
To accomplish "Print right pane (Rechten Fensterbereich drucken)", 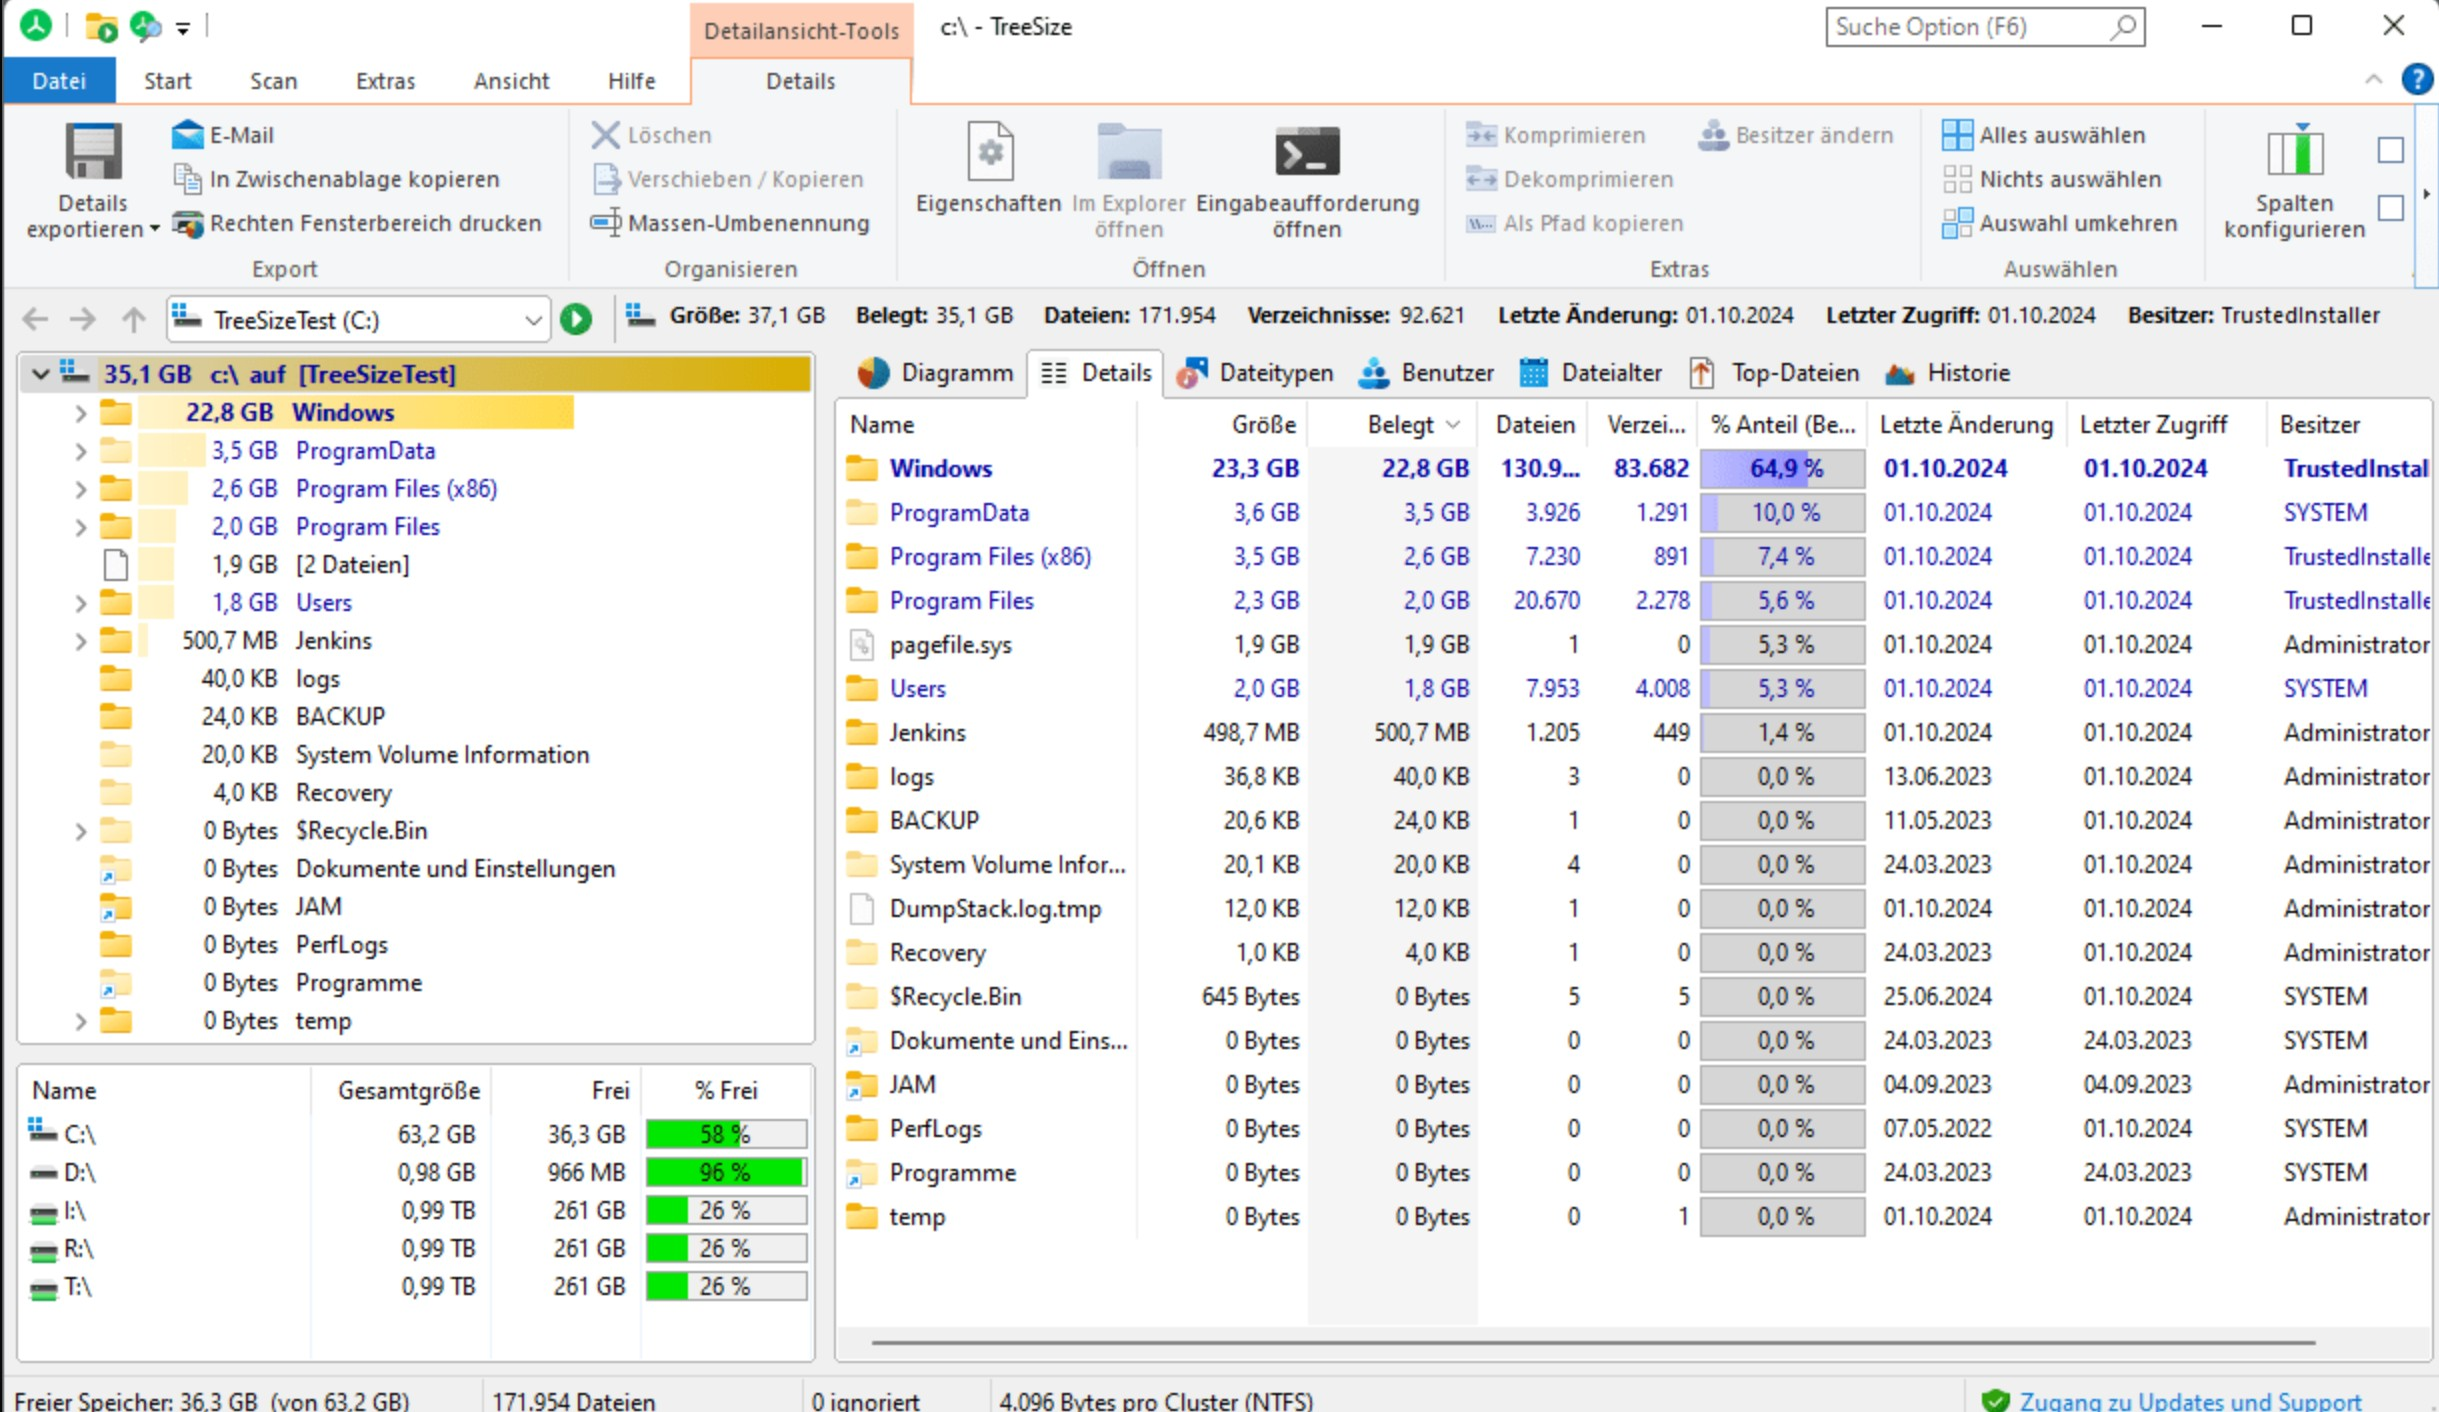I will click(357, 223).
